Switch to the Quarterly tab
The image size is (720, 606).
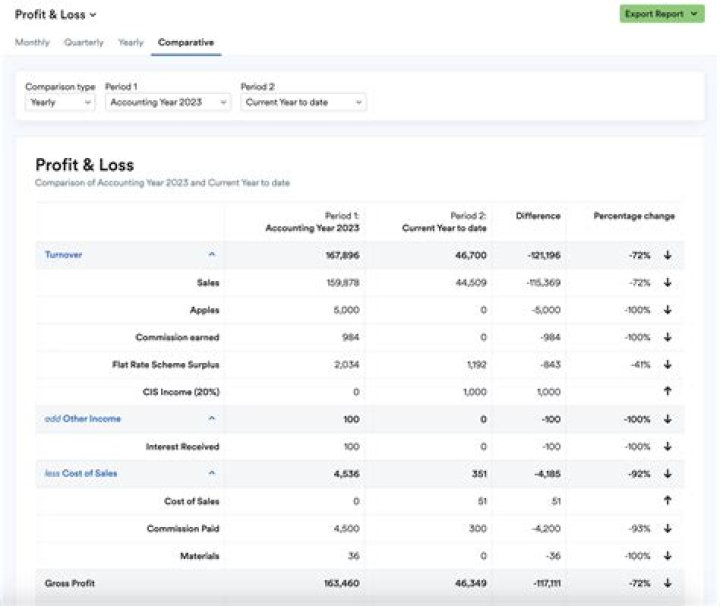(x=84, y=43)
